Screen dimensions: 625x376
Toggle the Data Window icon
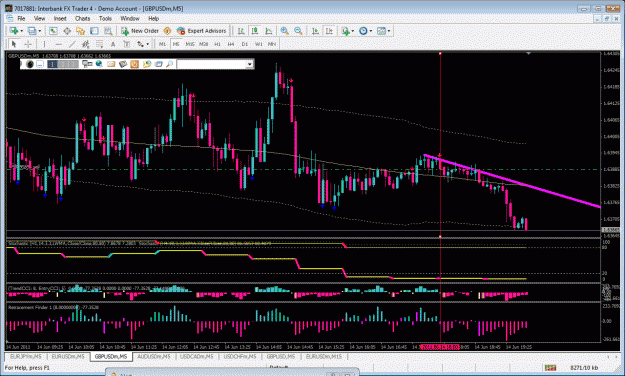coord(67,31)
